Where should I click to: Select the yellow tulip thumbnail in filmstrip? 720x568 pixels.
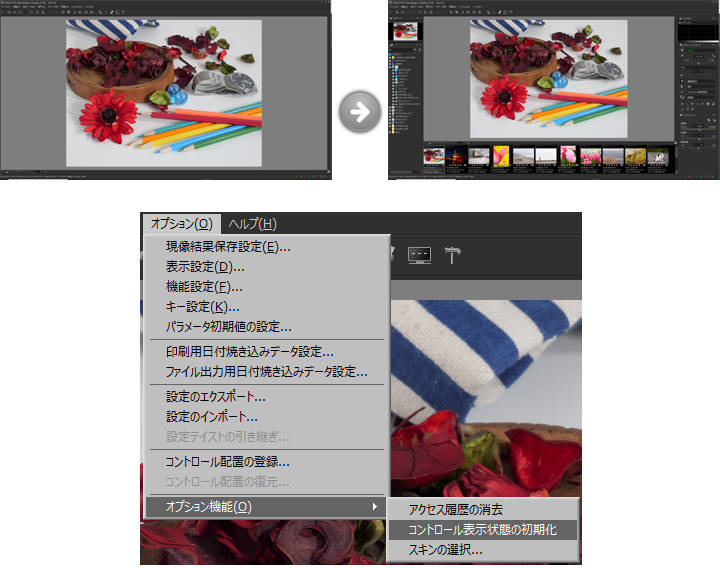(500, 156)
